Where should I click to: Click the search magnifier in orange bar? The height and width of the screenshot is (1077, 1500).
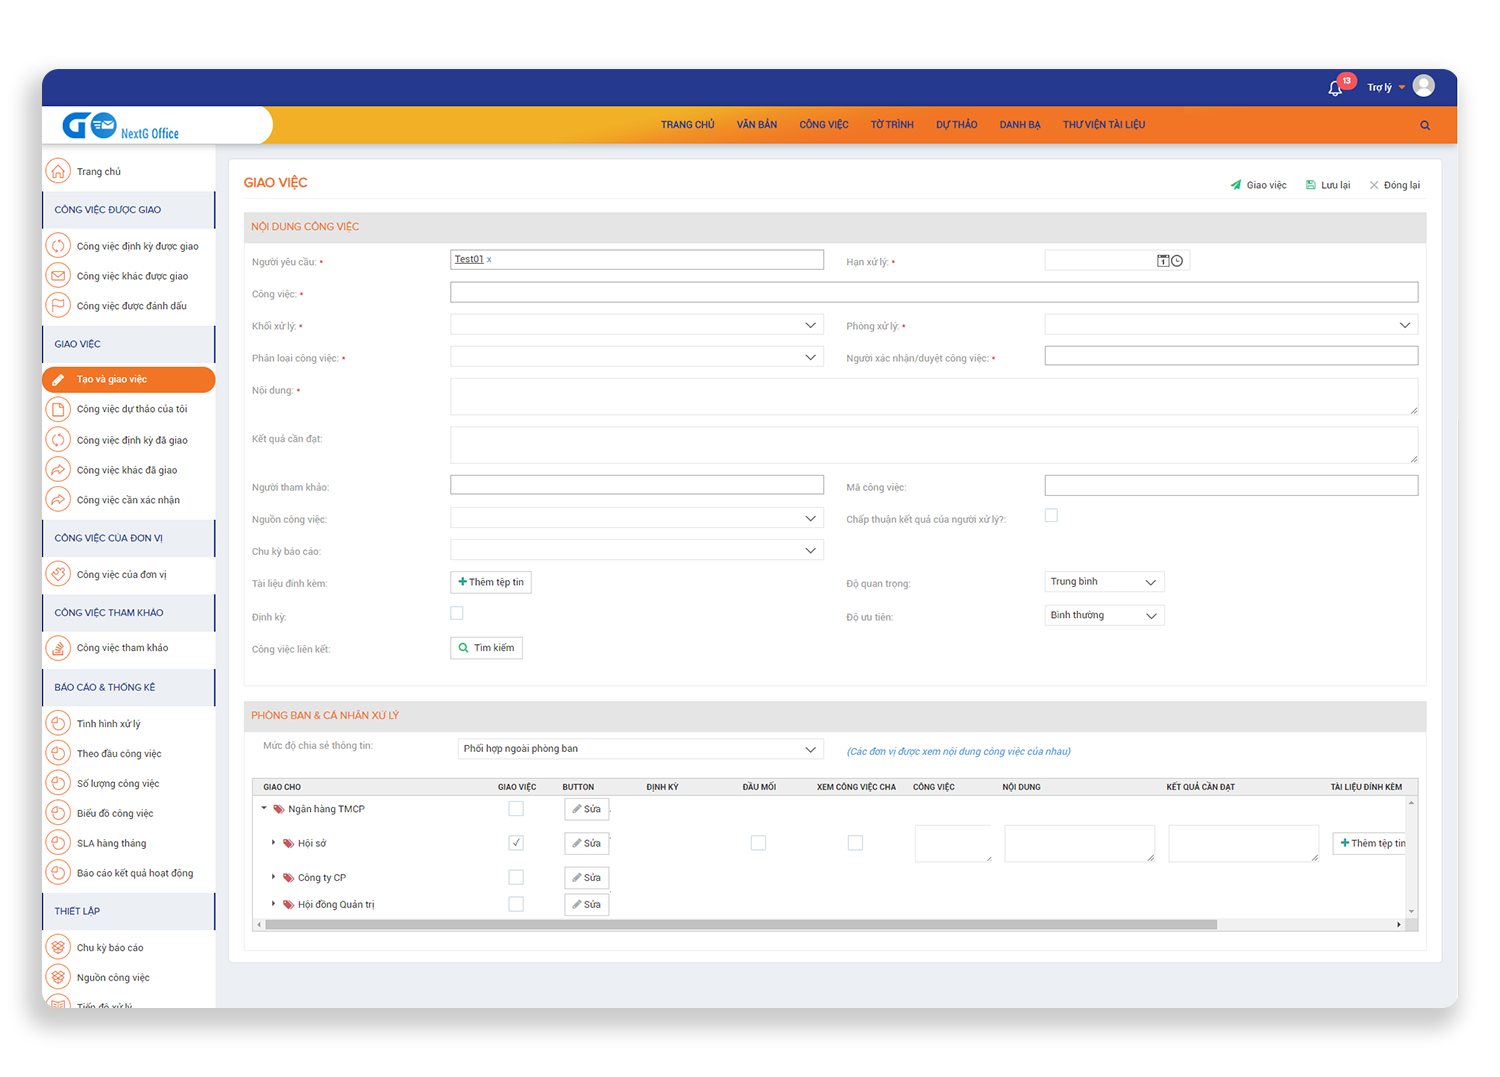click(1425, 125)
